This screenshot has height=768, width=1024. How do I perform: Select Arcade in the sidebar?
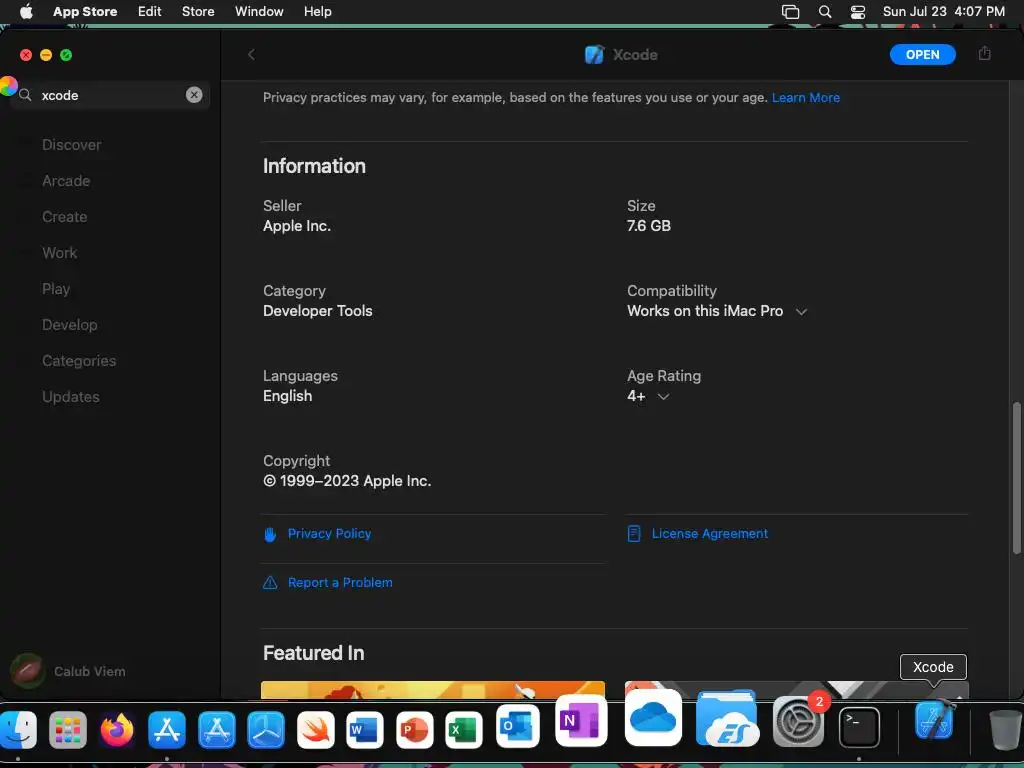tap(66, 181)
